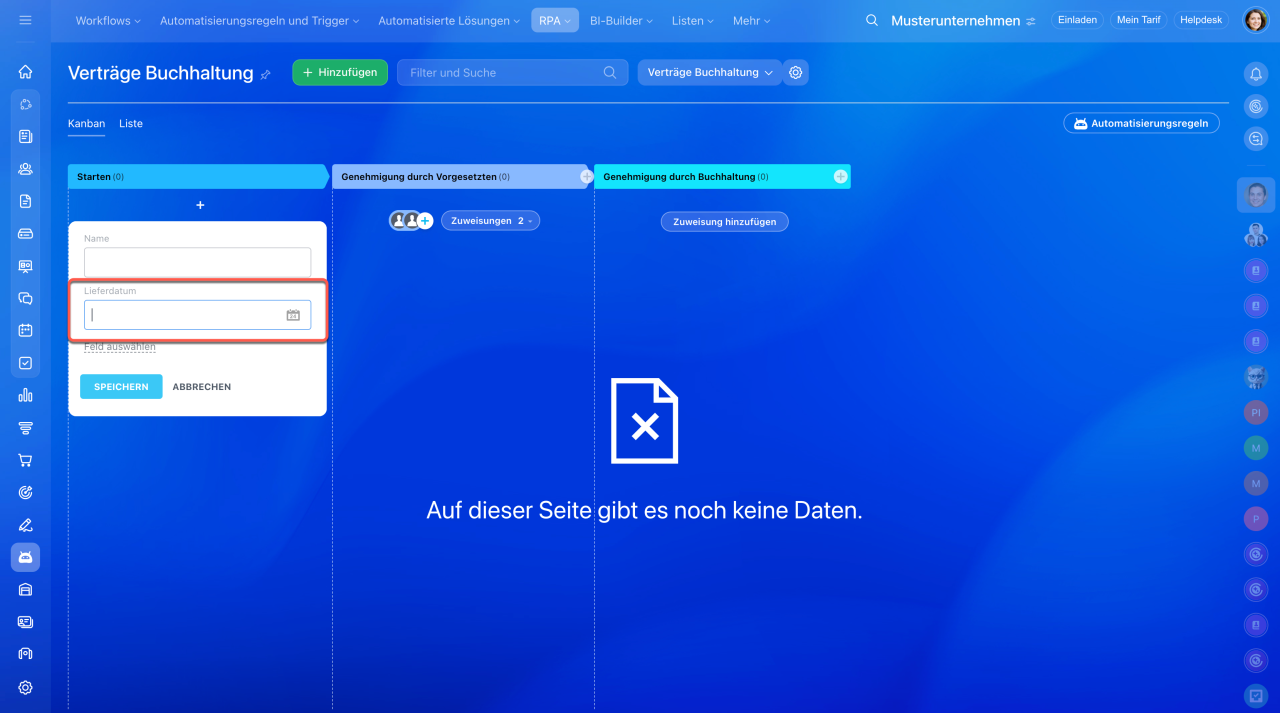Switch to the Liste tab

tap(131, 124)
